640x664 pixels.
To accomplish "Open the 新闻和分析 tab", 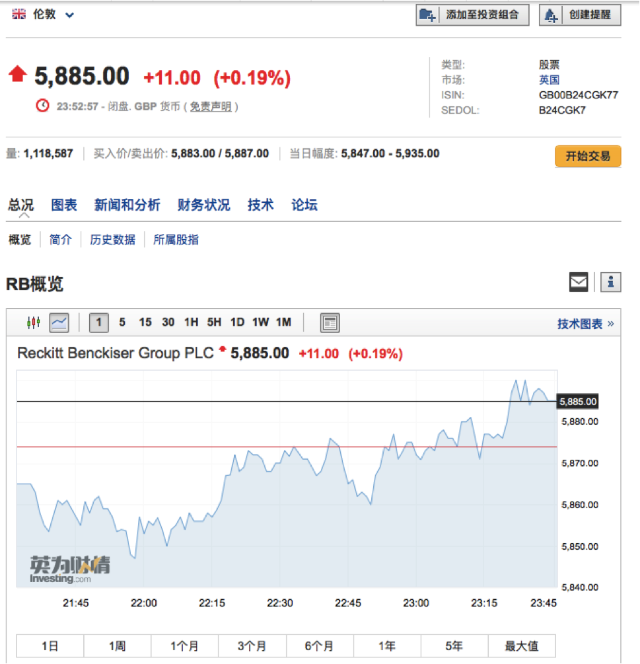I will [x=127, y=205].
